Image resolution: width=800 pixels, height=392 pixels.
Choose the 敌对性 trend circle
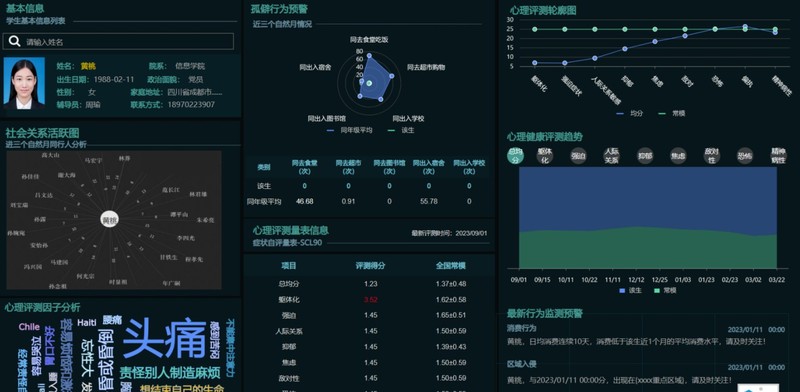[x=712, y=156]
